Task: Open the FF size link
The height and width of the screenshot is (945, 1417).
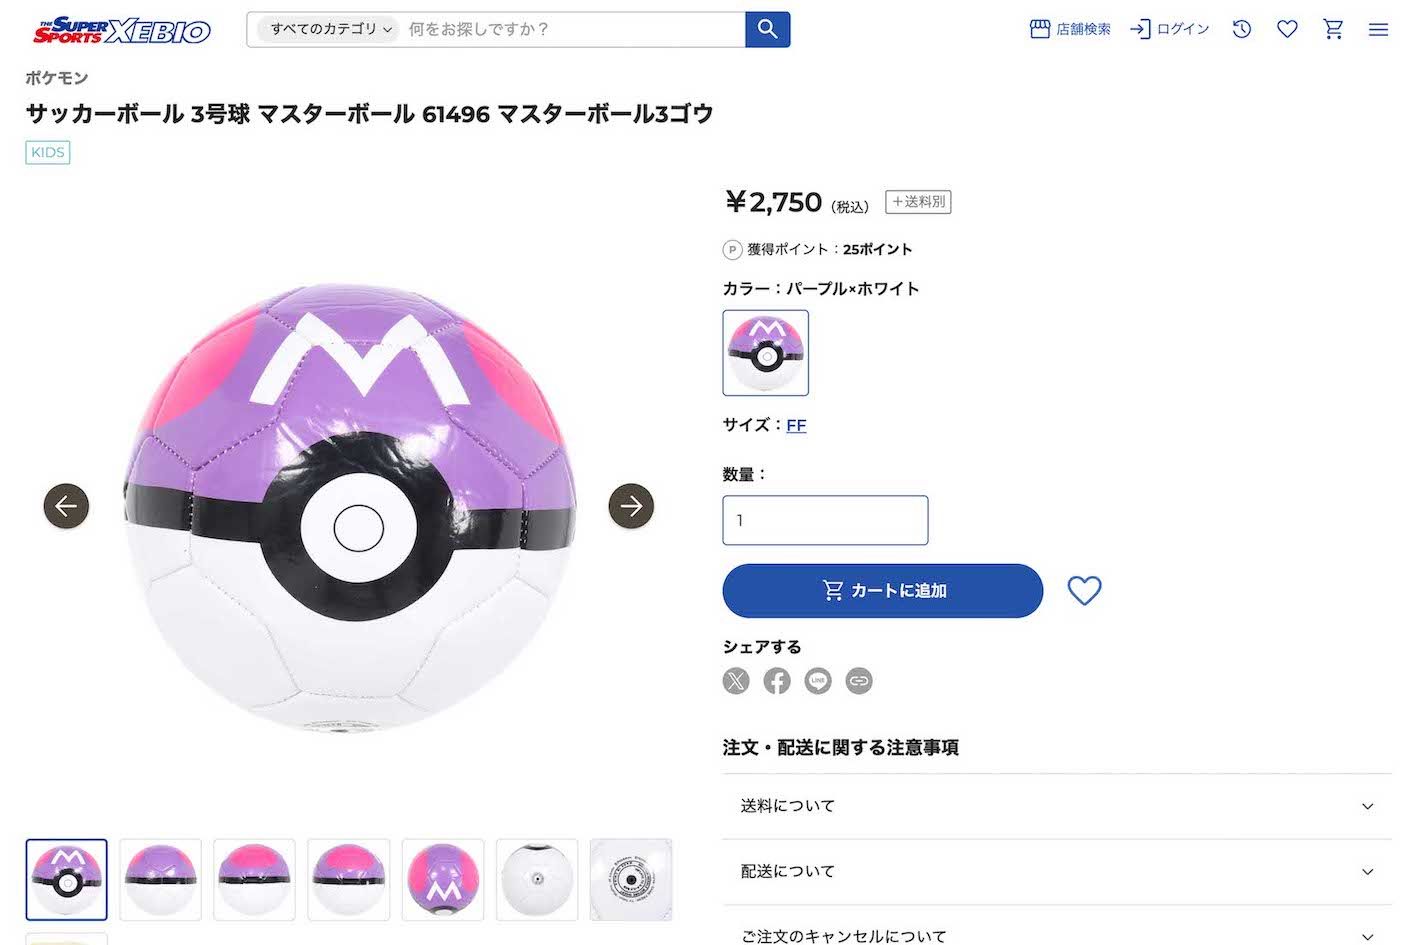Action: (796, 425)
